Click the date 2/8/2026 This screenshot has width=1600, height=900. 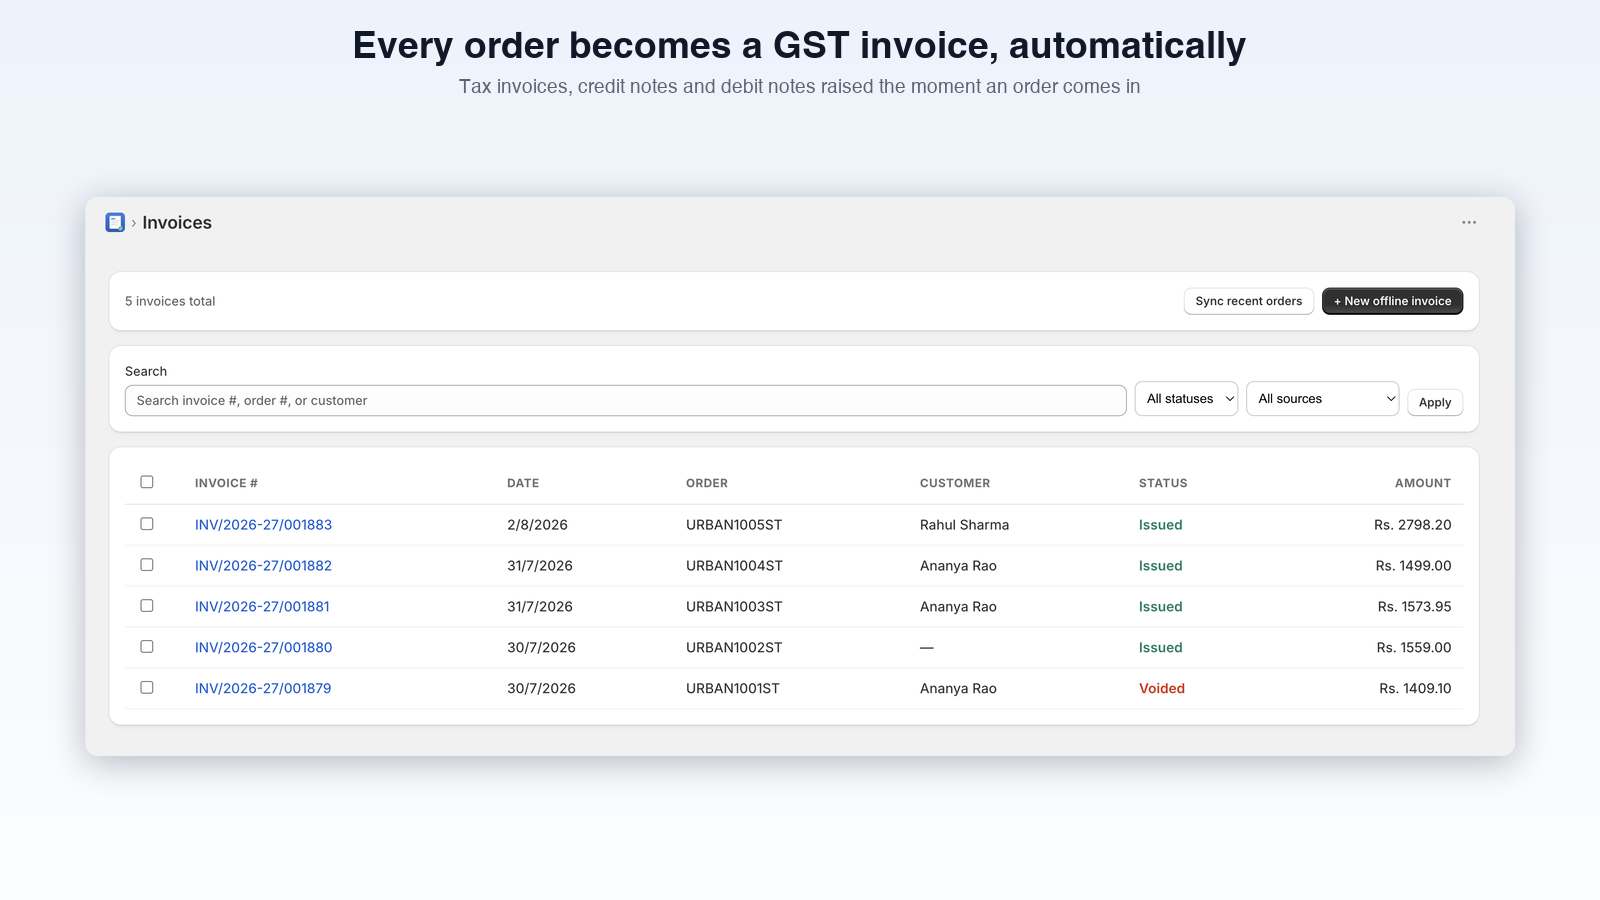537,525
